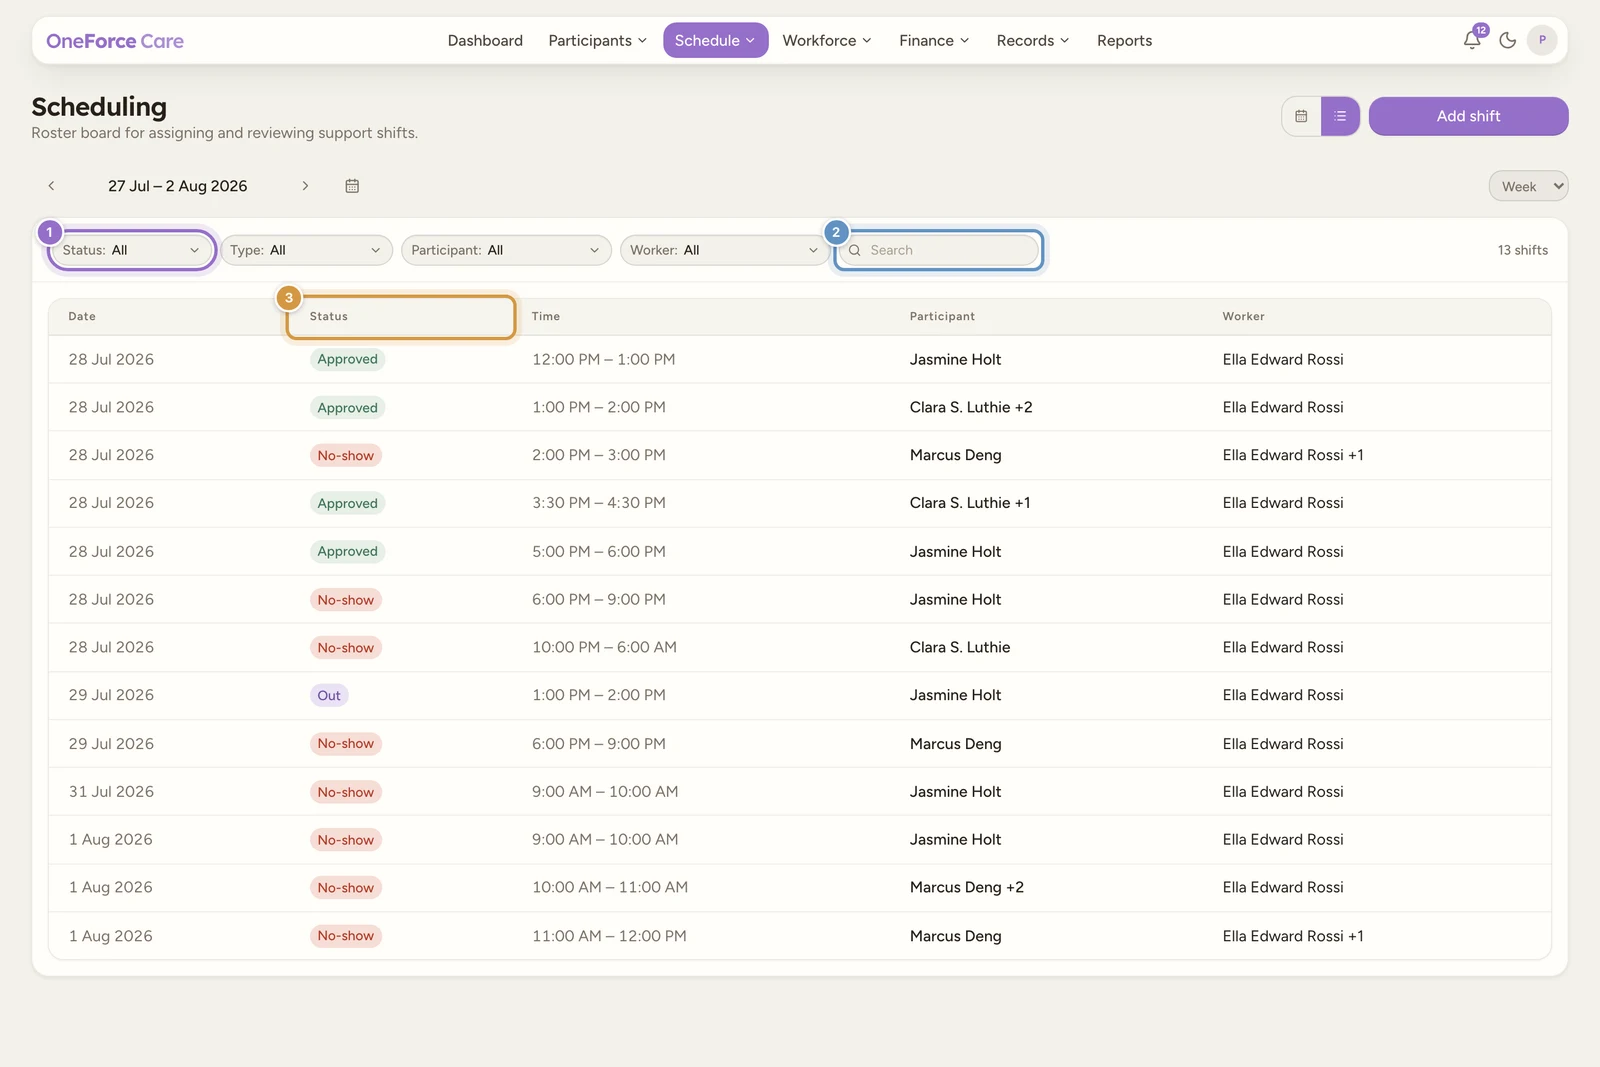Click Jasmine Holt on 31 Jul shift

coord(955,792)
